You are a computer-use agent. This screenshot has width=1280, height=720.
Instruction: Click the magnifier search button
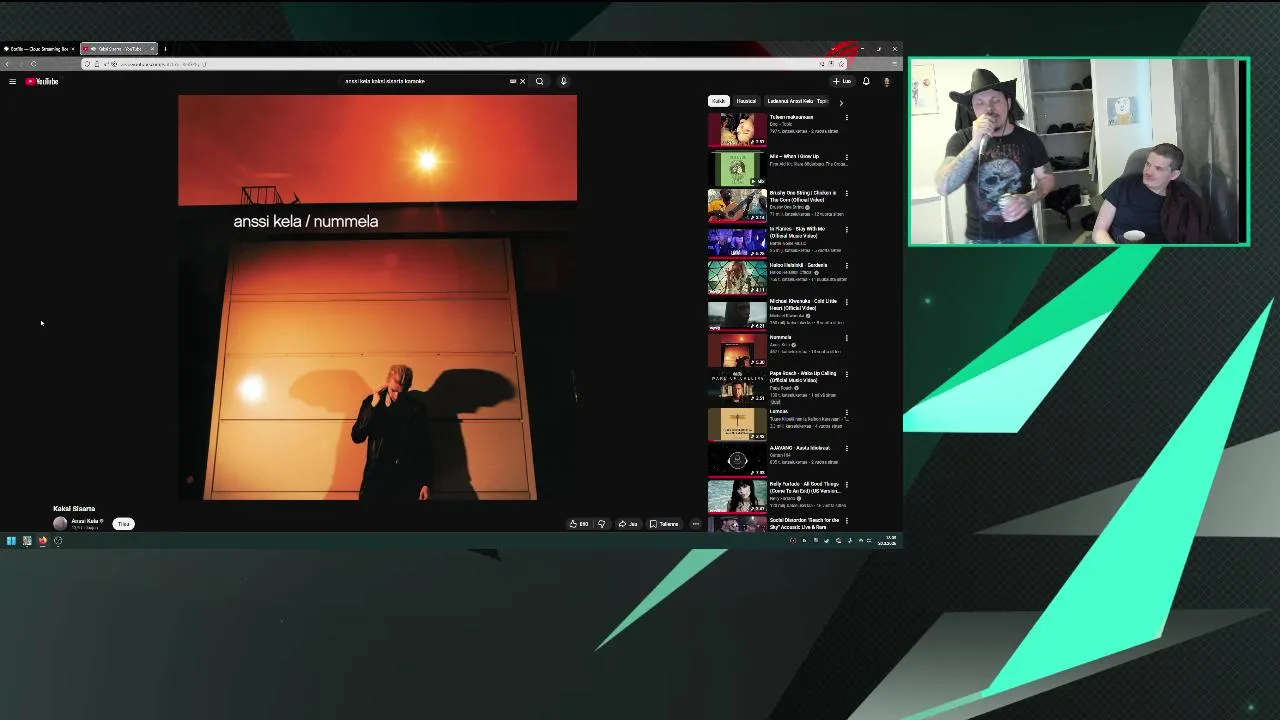pos(539,81)
